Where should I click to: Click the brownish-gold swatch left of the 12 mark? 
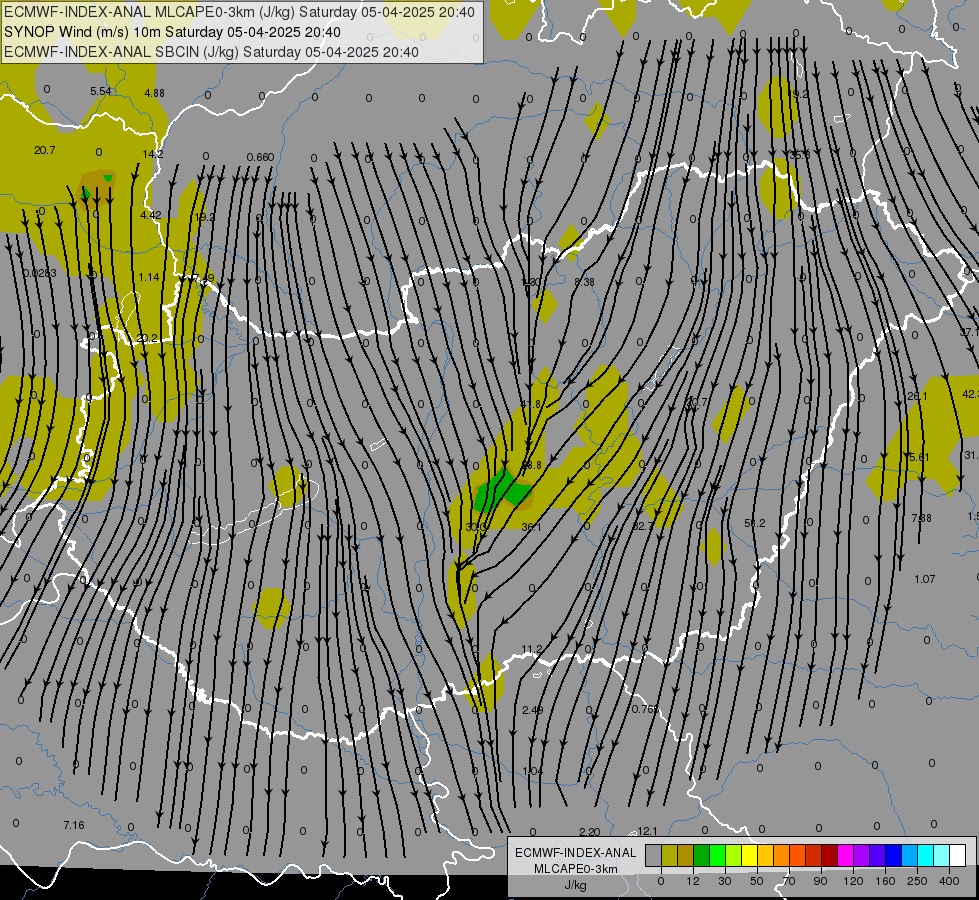click(x=686, y=855)
